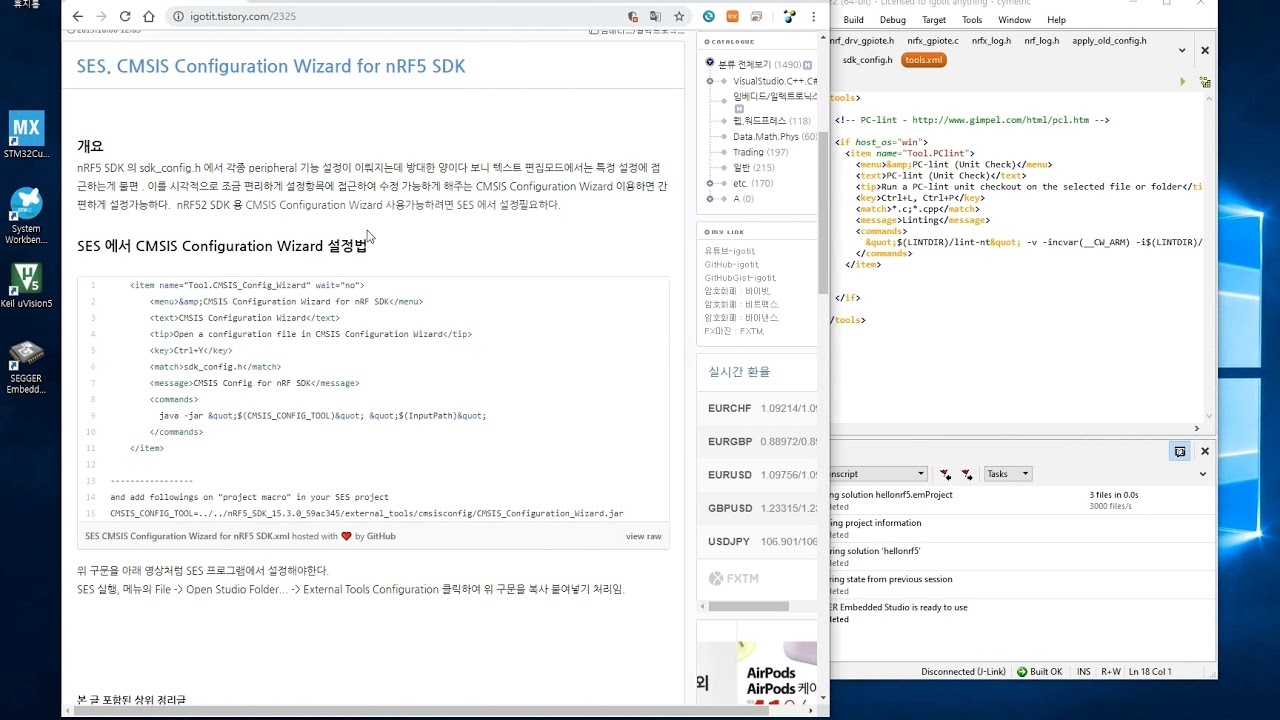Open the Tools menu in SES
The width and height of the screenshot is (1280, 720).
pyautogui.click(x=972, y=20)
